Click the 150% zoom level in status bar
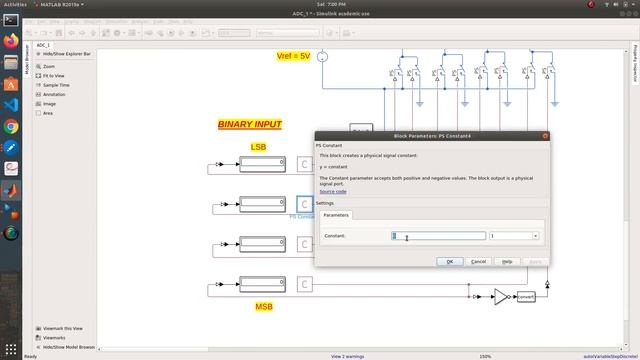Viewport: 640px width, 360px height. 485,356
